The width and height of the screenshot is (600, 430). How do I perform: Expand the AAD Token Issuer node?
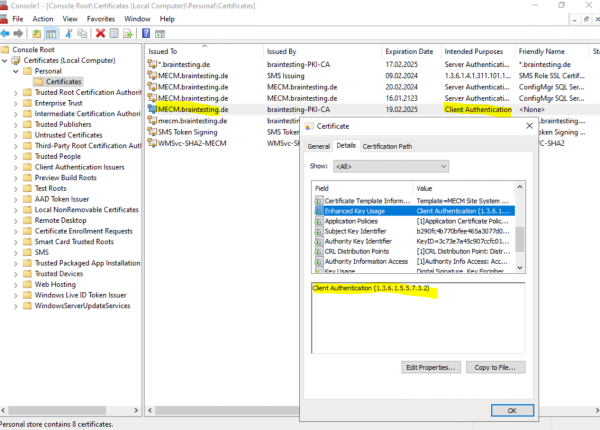(16, 199)
